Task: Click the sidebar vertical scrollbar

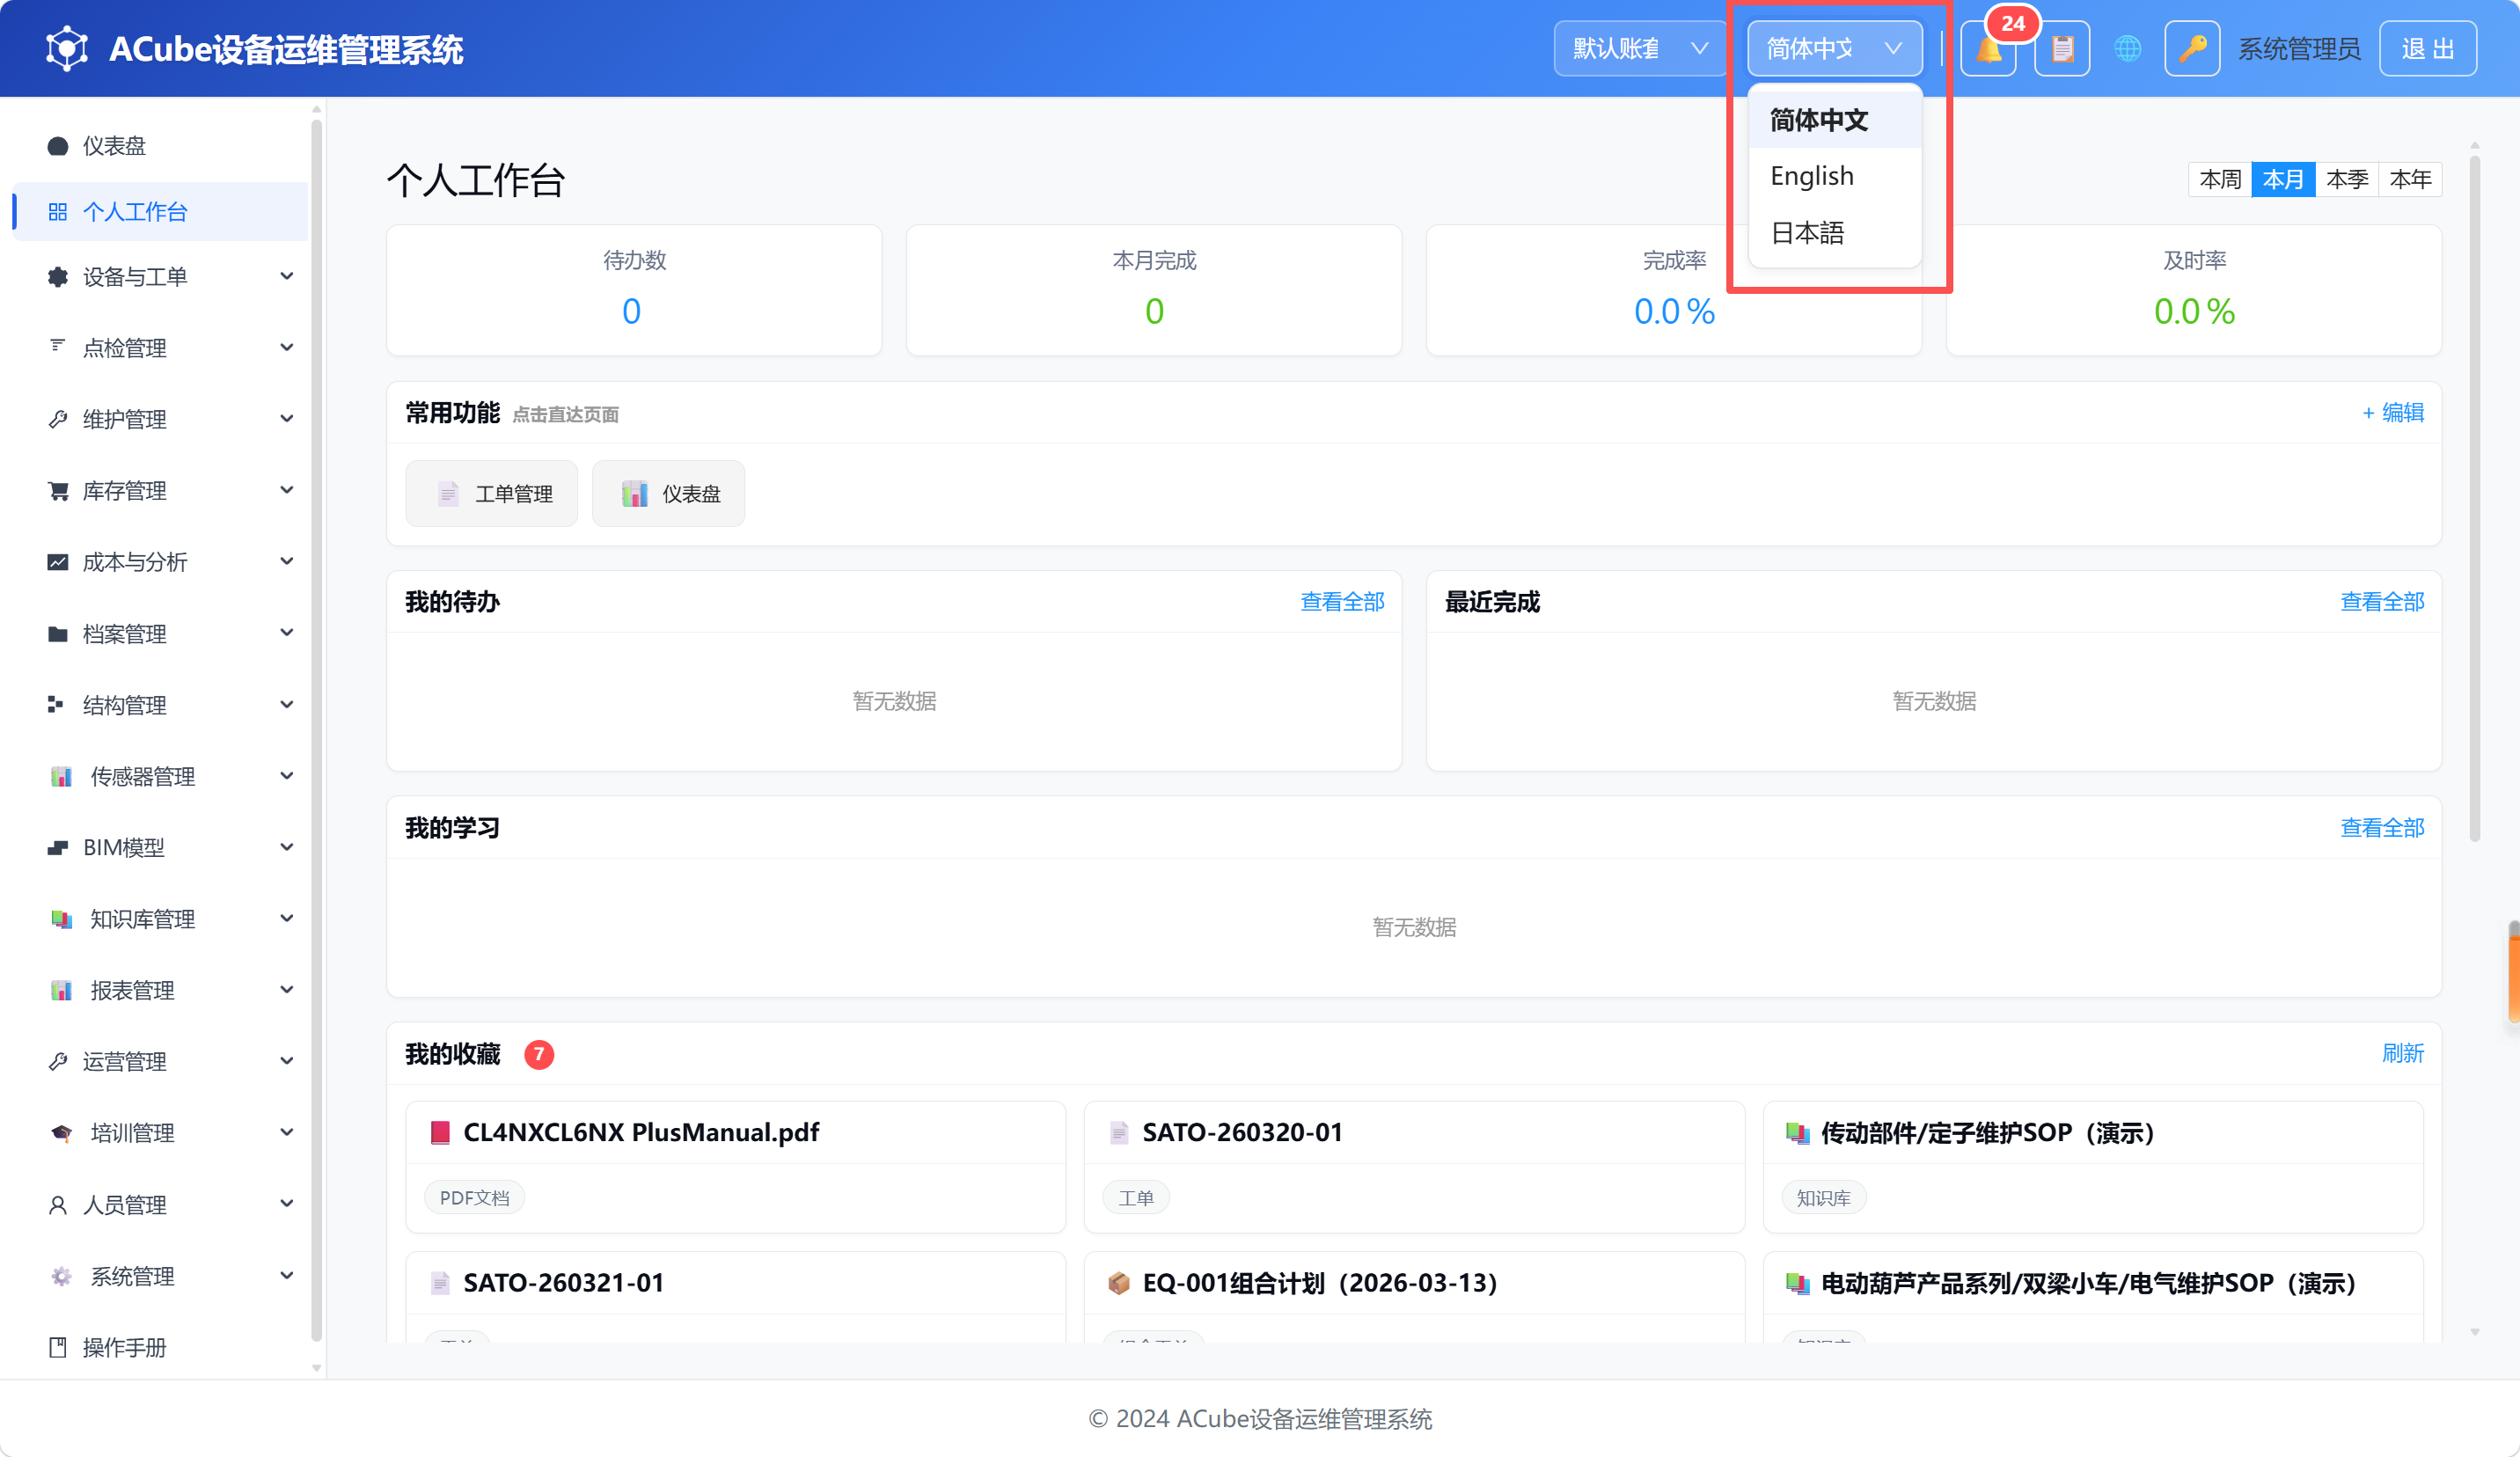Action: pos(316,730)
